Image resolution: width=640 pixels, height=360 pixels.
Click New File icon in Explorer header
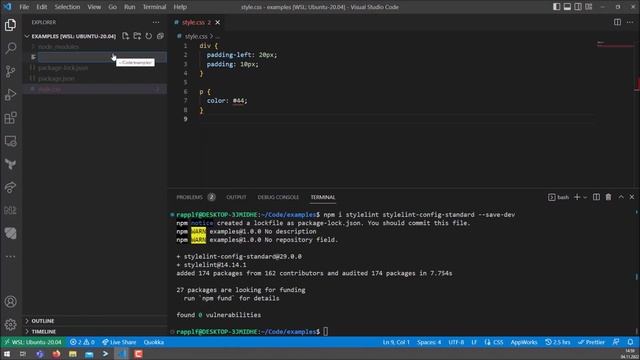126,36
